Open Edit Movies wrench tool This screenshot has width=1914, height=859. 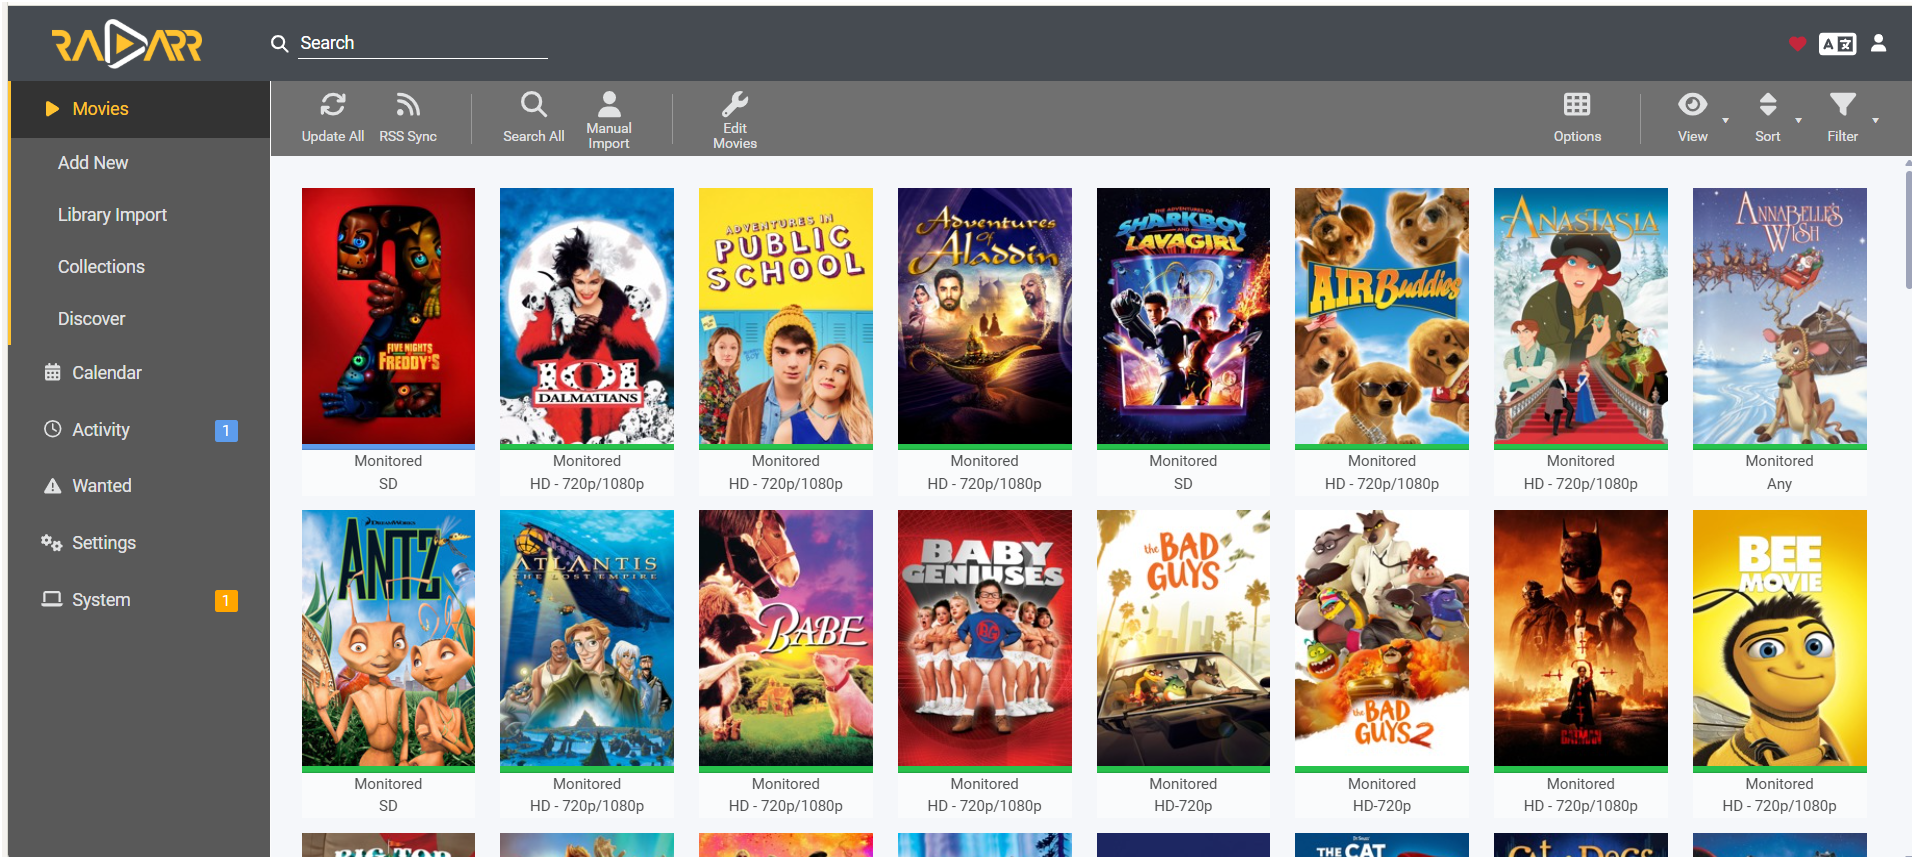(x=734, y=106)
